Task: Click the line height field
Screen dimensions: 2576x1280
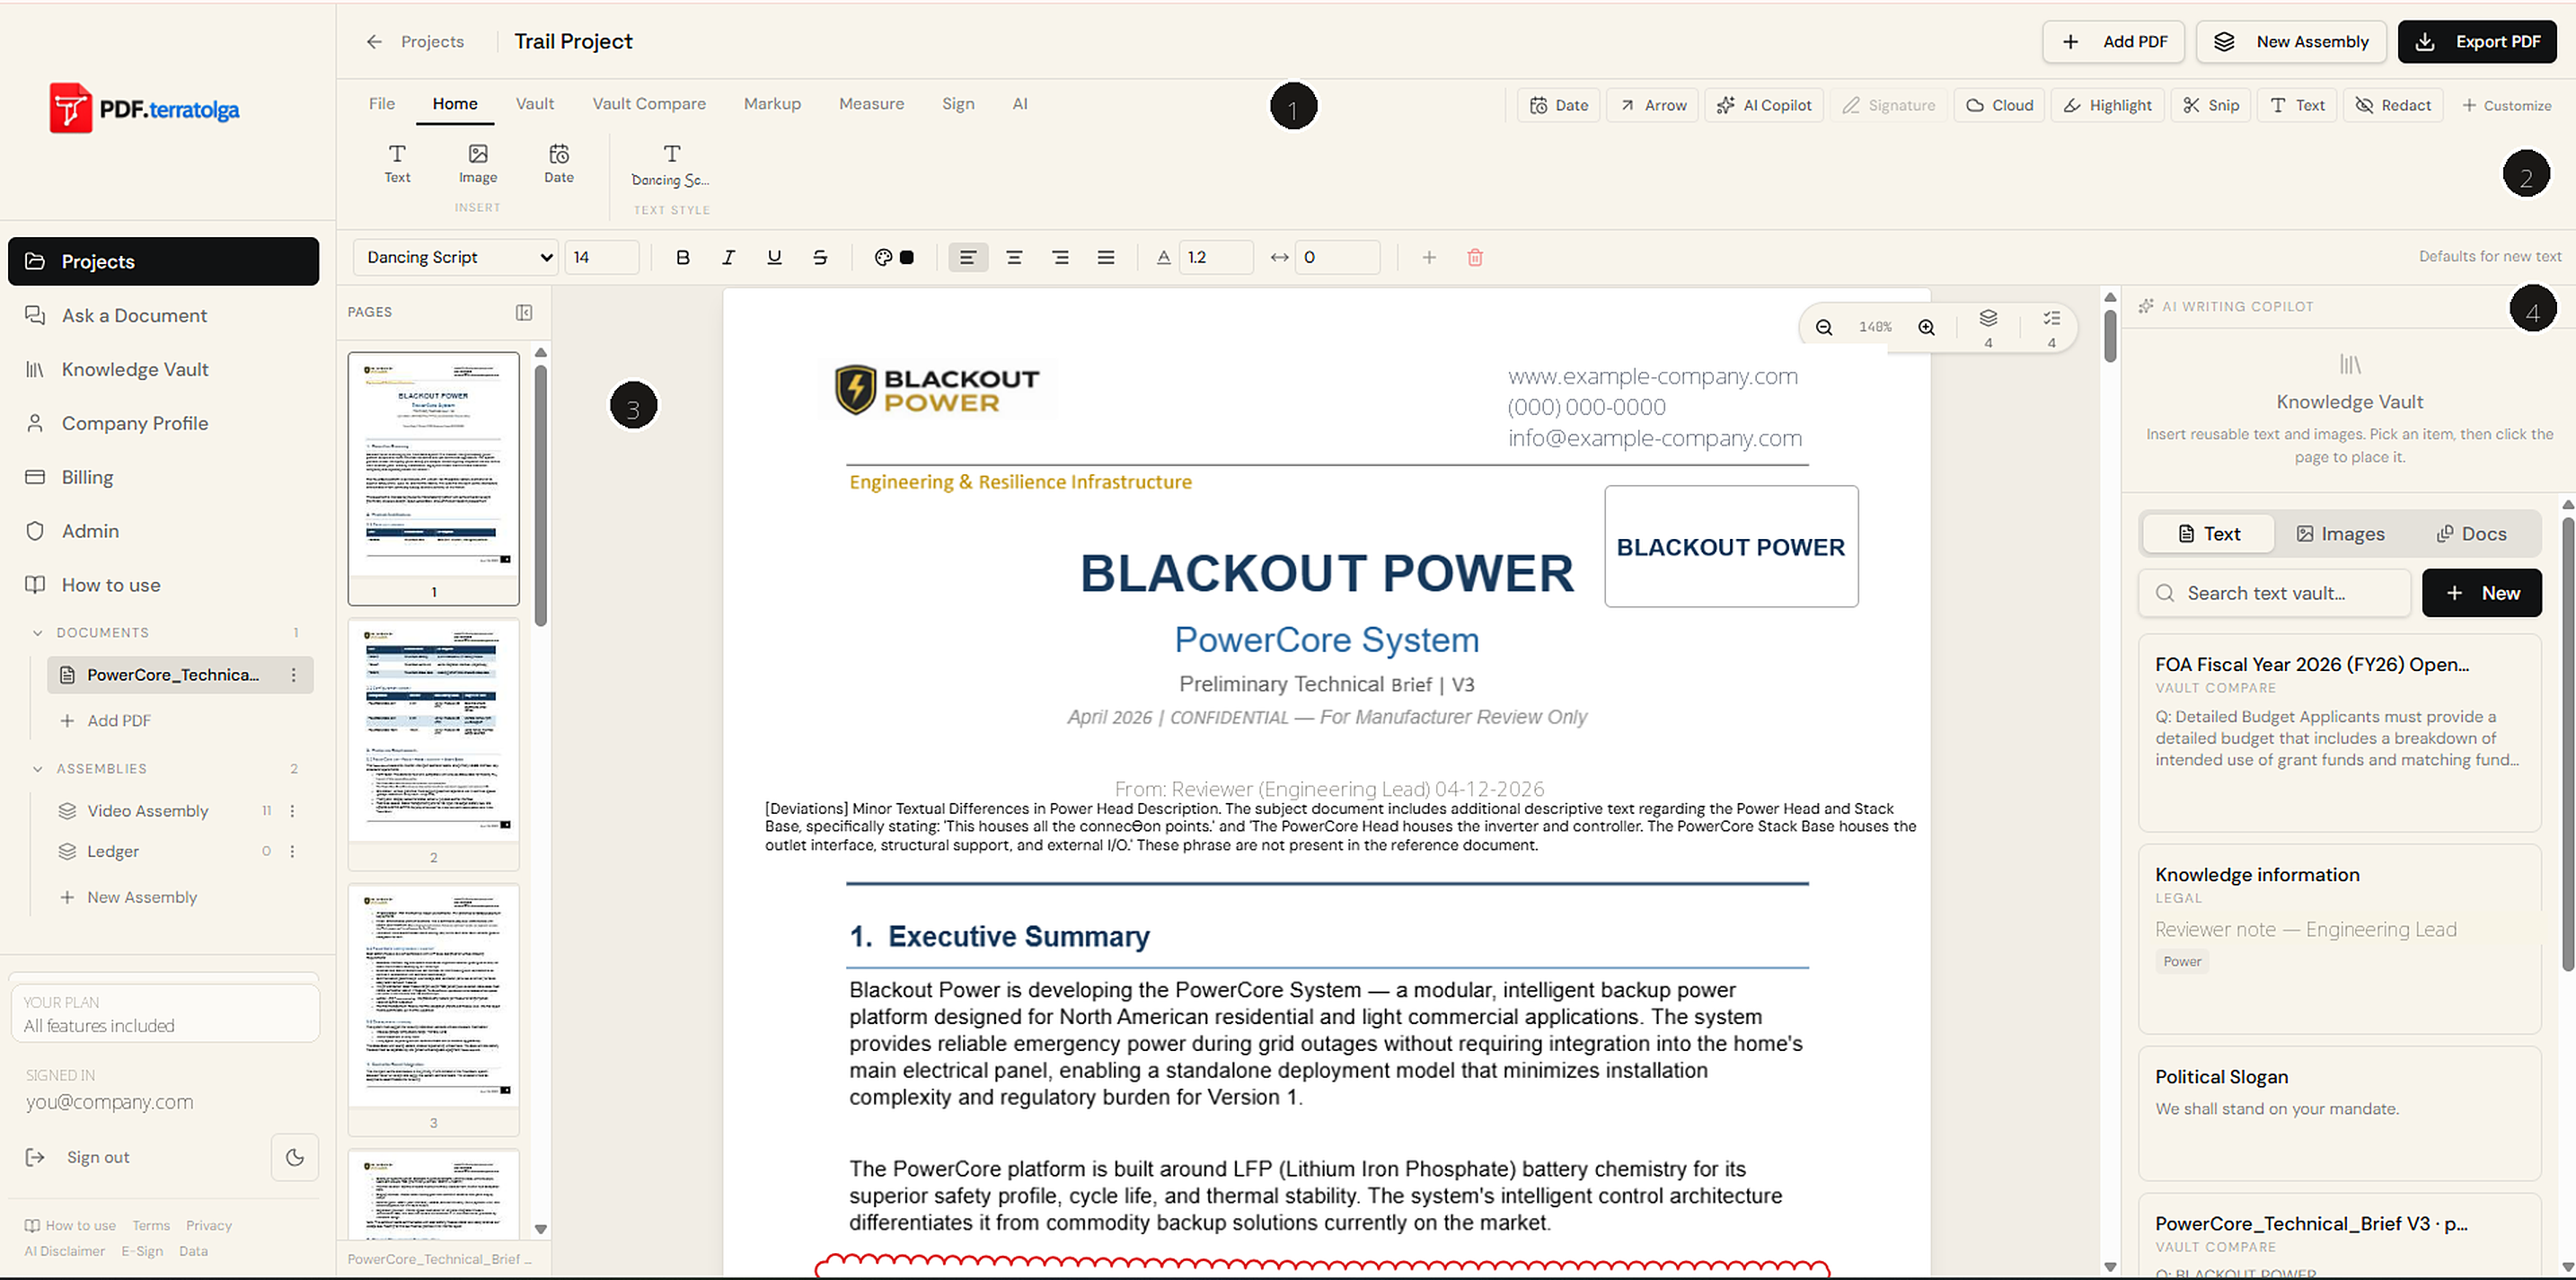Action: point(1216,257)
